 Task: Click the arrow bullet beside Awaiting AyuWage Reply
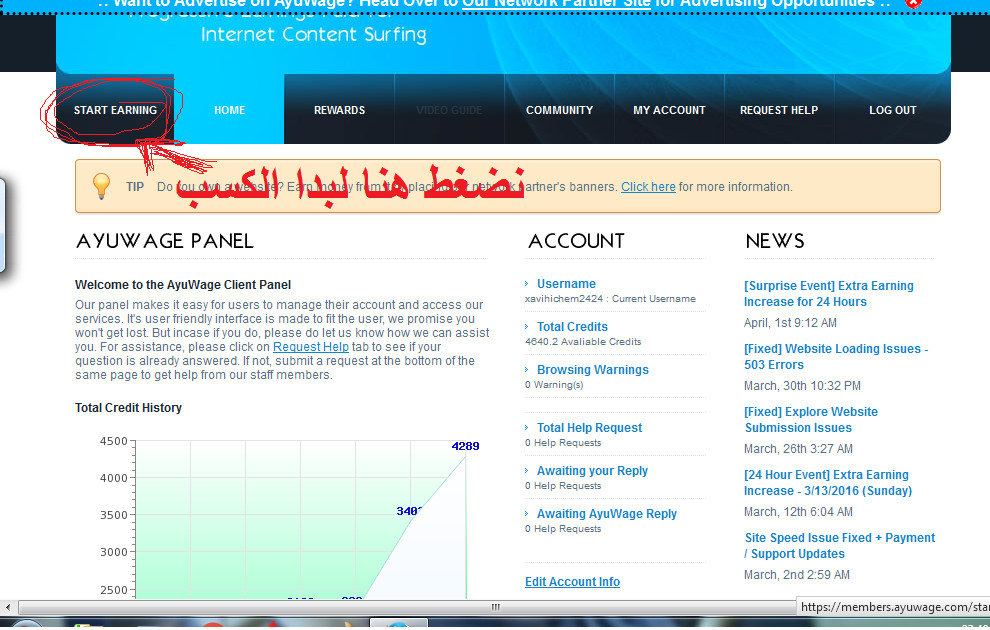[x=527, y=513]
